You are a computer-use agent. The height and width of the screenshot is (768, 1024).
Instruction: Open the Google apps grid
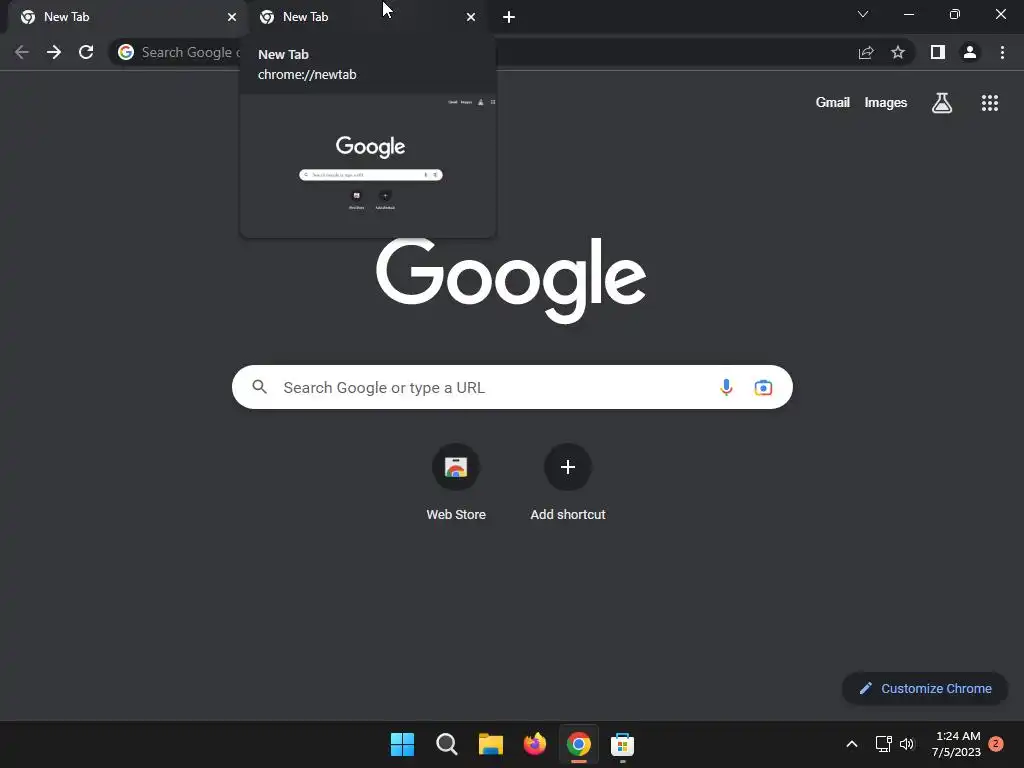pyautogui.click(x=990, y=103)
